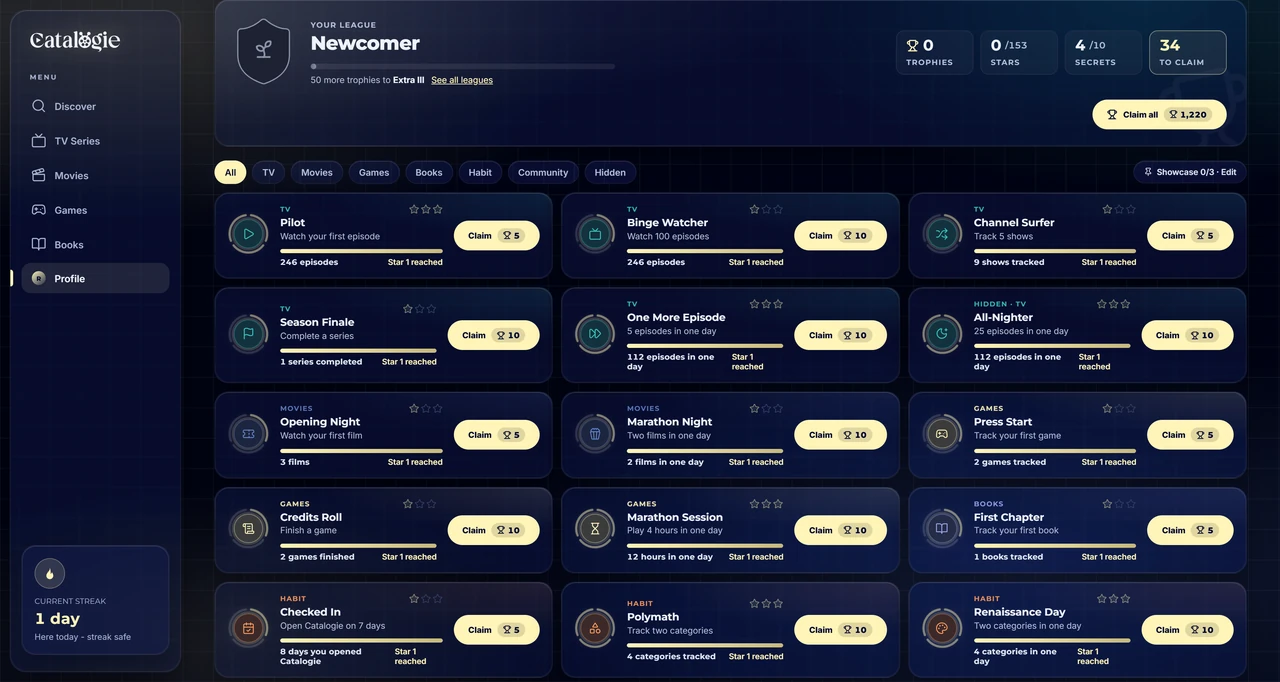Go to TV Series in sidebar
The image size is (1280, 682).
(x=95, y=141)
